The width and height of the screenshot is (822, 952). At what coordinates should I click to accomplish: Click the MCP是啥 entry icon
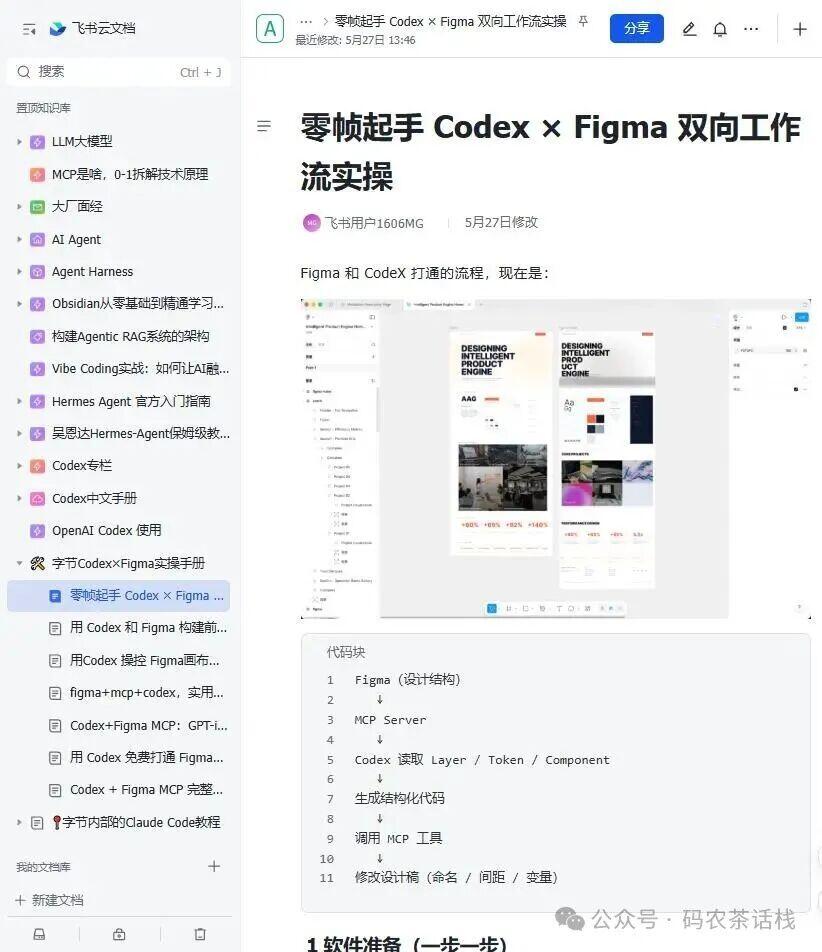click(37, 174)
